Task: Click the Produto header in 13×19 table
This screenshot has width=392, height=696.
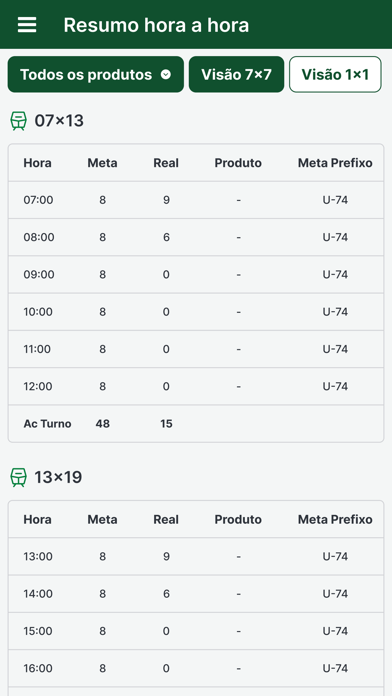Action: tap(238, 519)
